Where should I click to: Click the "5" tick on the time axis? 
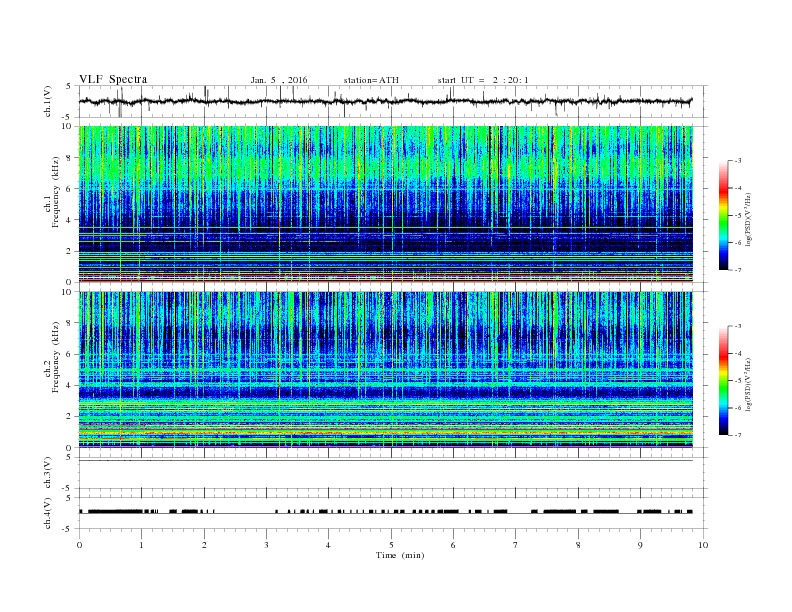coord(391,545)
